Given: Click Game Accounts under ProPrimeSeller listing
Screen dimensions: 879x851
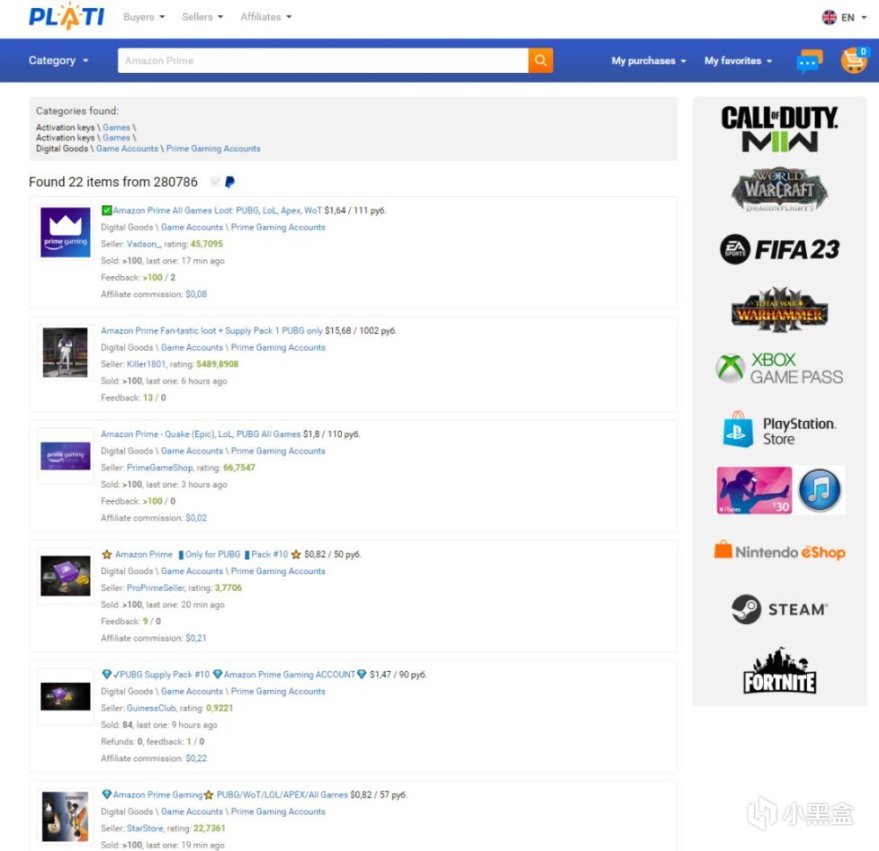Looking at the screenshot, I should click(192, 571).
